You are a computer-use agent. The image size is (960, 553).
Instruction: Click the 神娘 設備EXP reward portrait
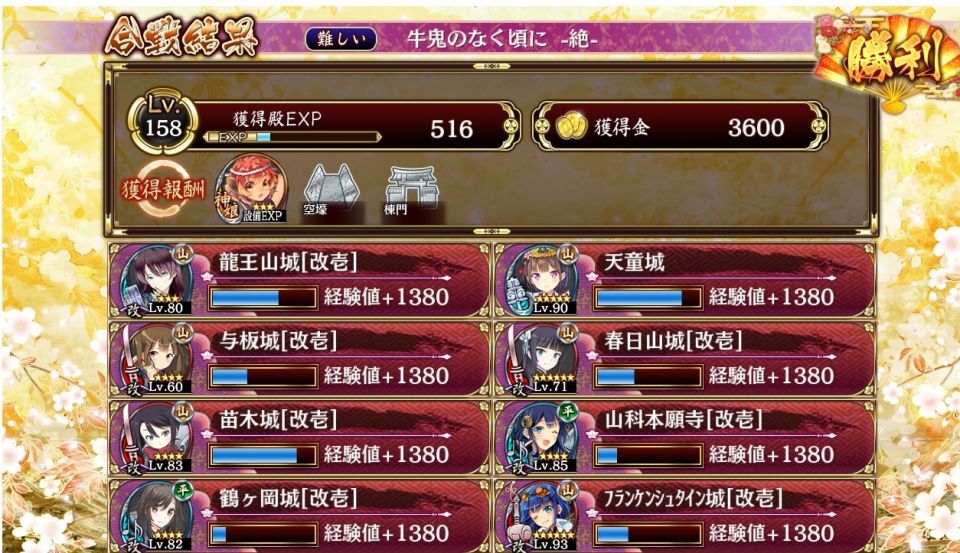[x=252, y=188]
